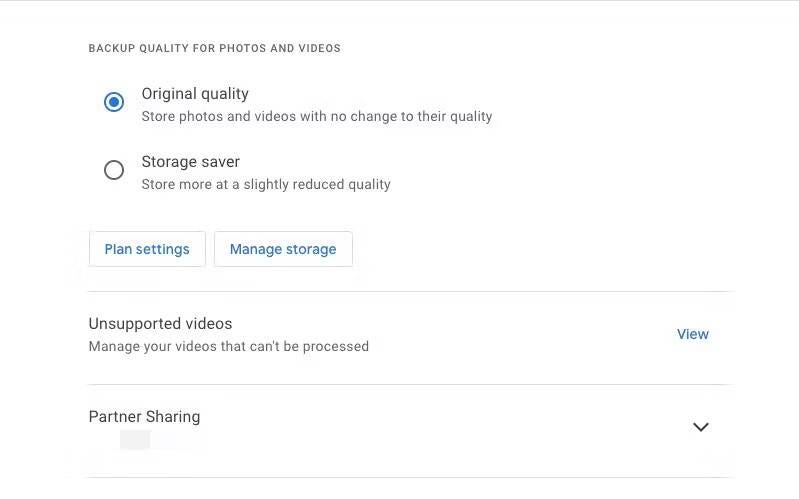
Task: Click the border line at the page top
Action: 400,1
